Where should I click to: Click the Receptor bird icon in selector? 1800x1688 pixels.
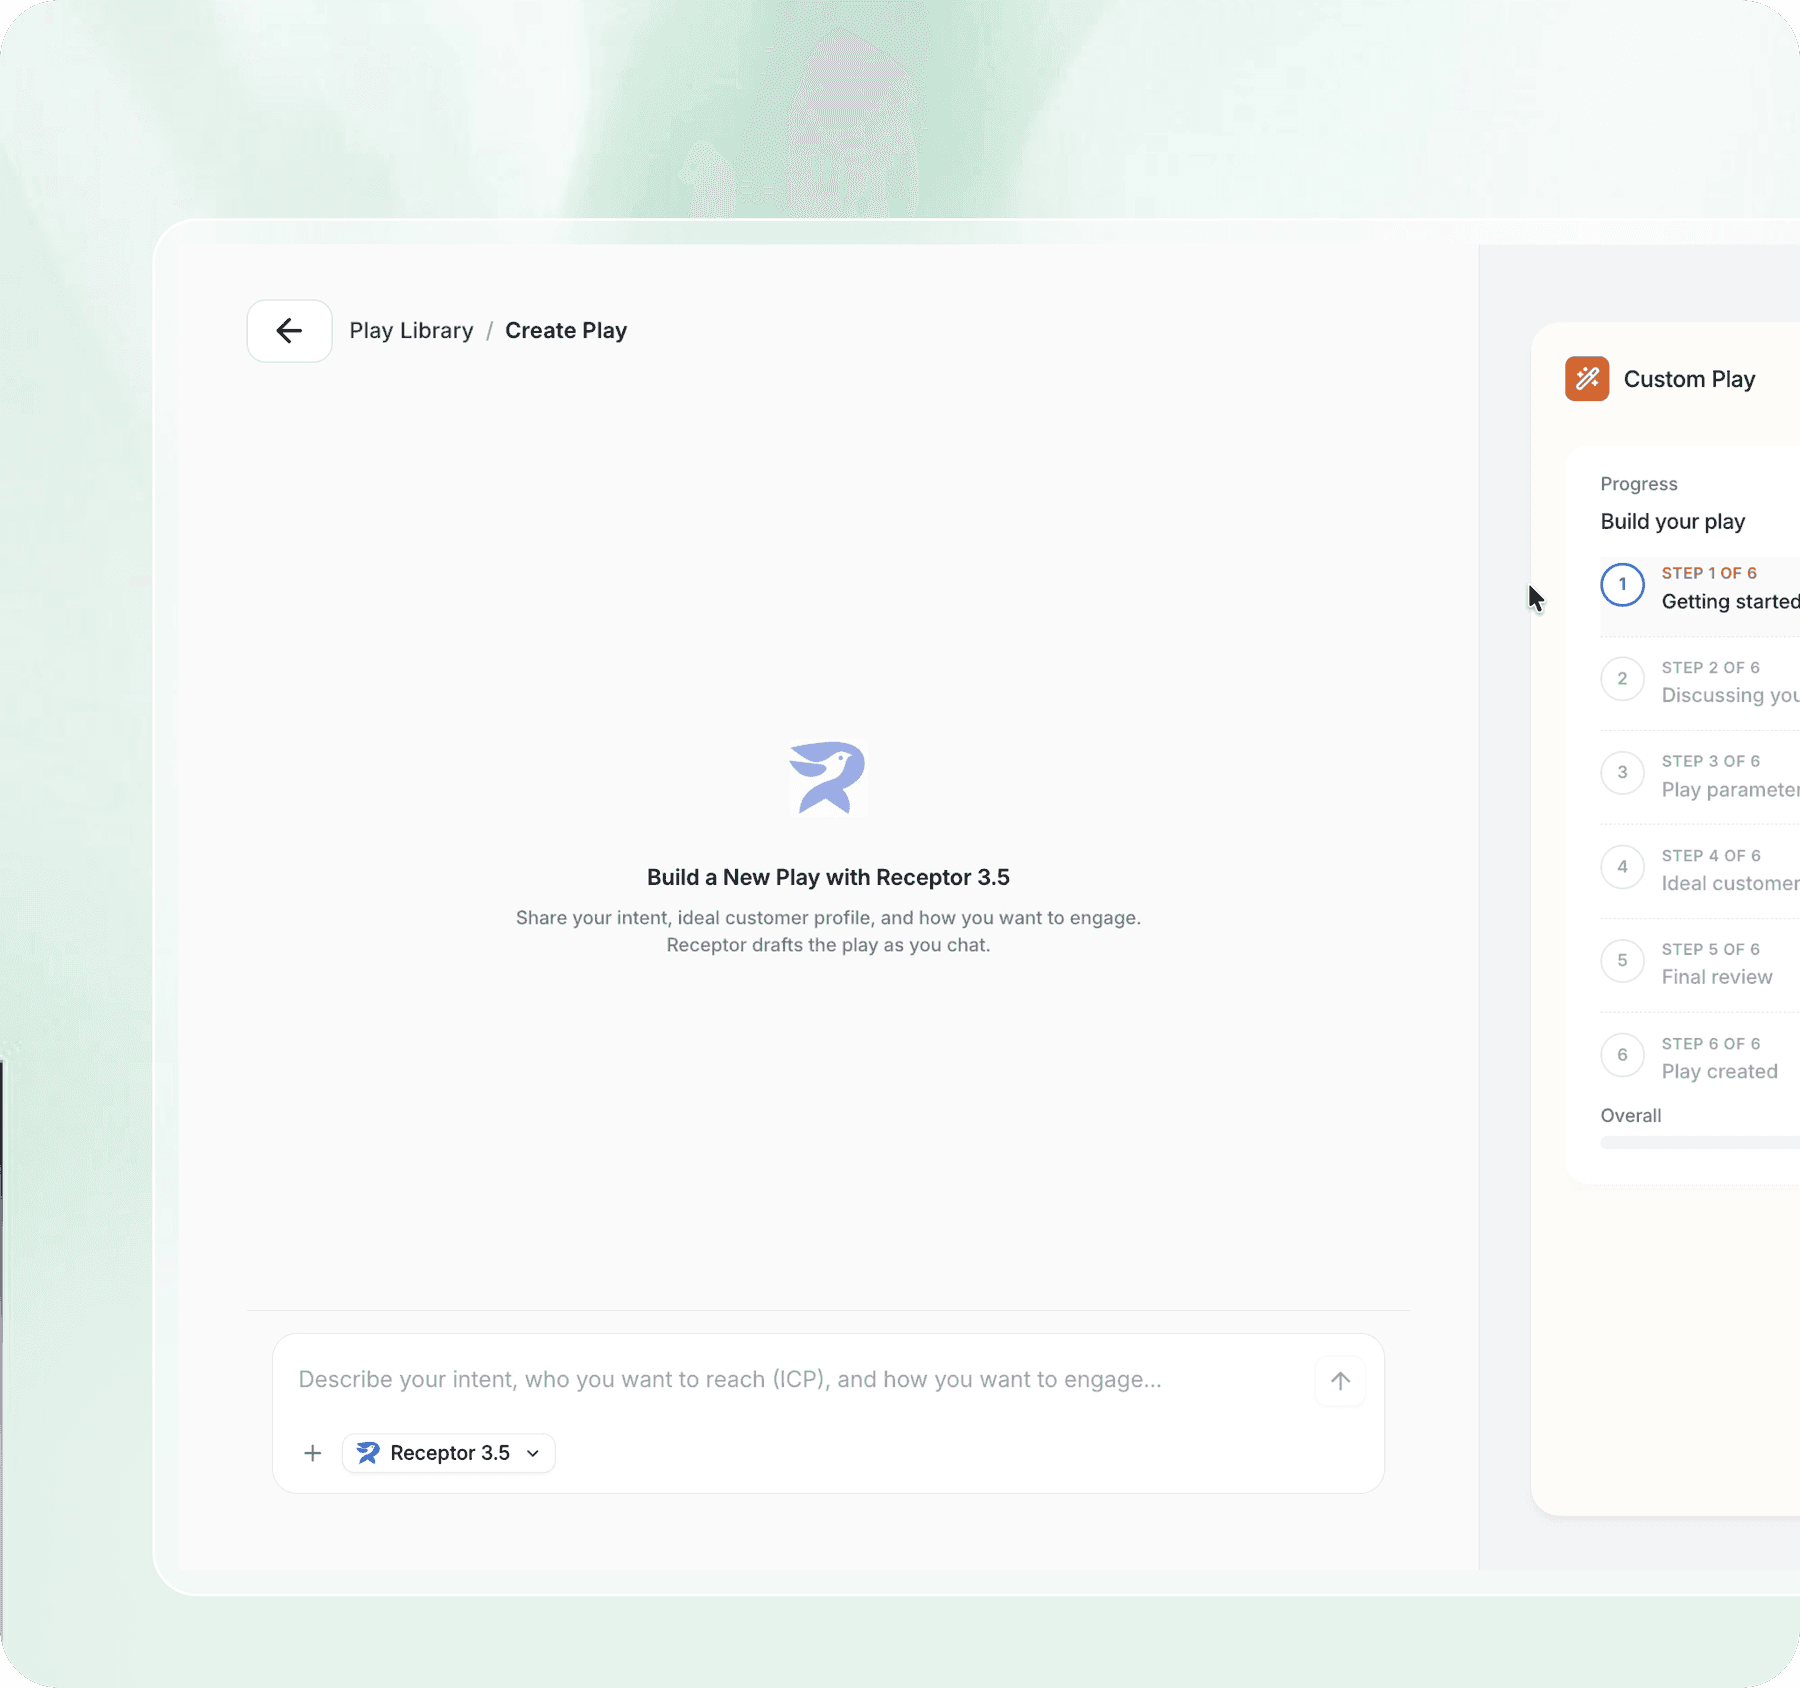[x=368, y=1453]
